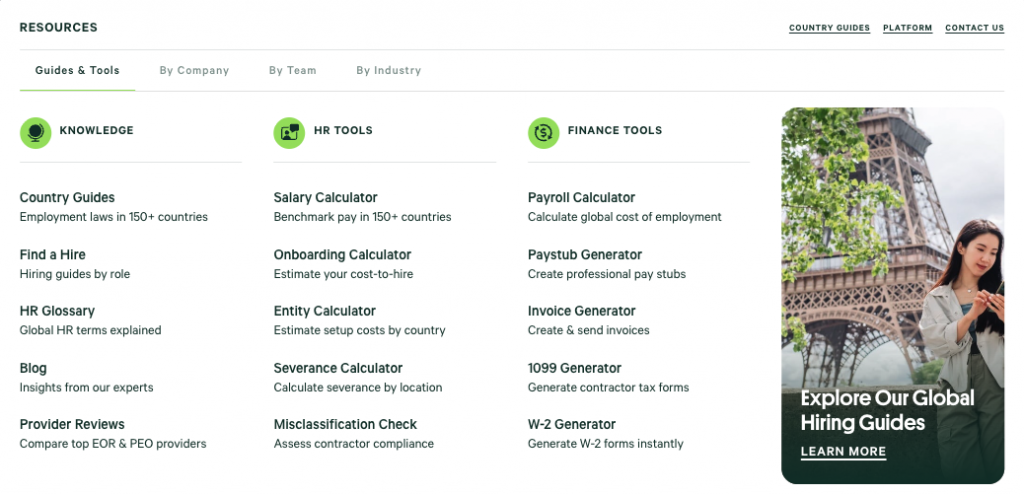Click Learn More on hiring guides card

coord(843,451)
